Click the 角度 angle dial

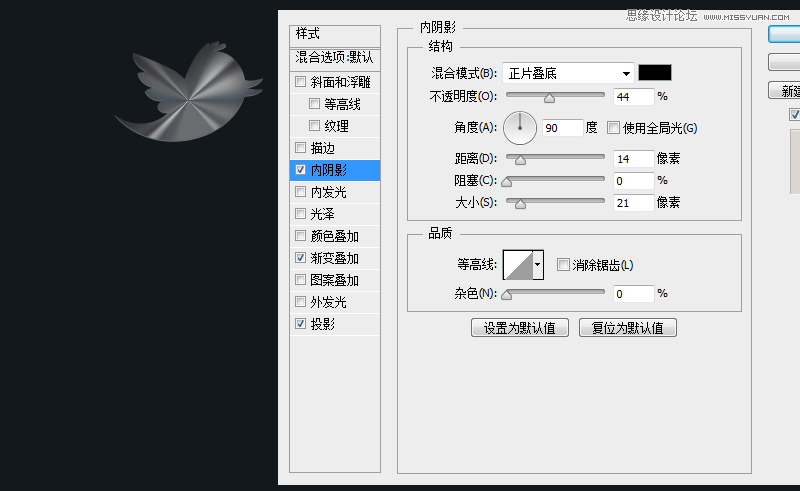[520, 128]
